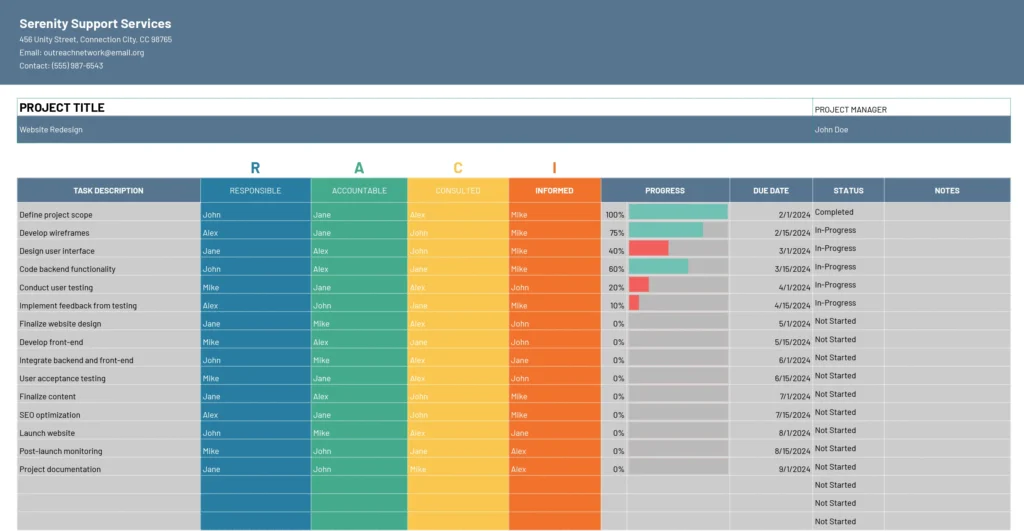Viewport: 1024px width, 531px height.
Task: Select the Website Redesign project title cell
Action: [x=51, y=130]
